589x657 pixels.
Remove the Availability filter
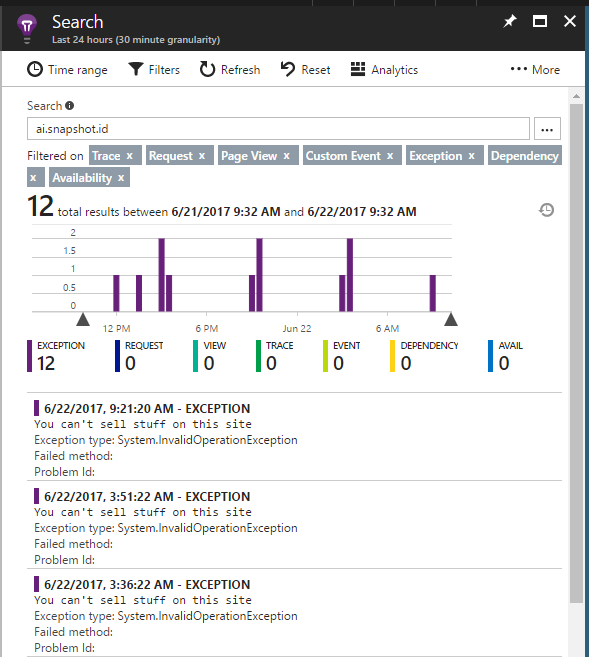click(x=121, y=178)
